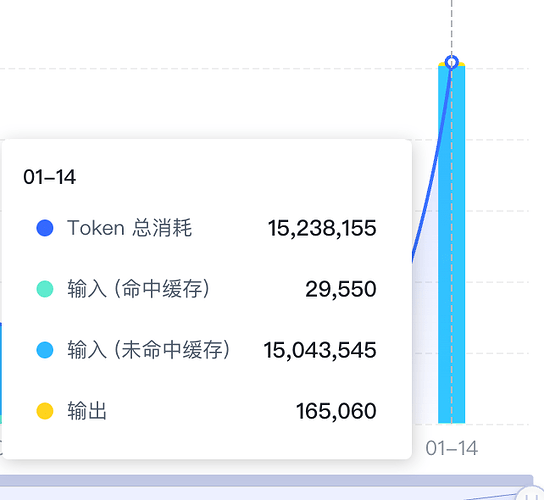This screenshot has height=500, width=544.
Task: Click the line data point atop the 01-14 bar
Action: point(451,62)
